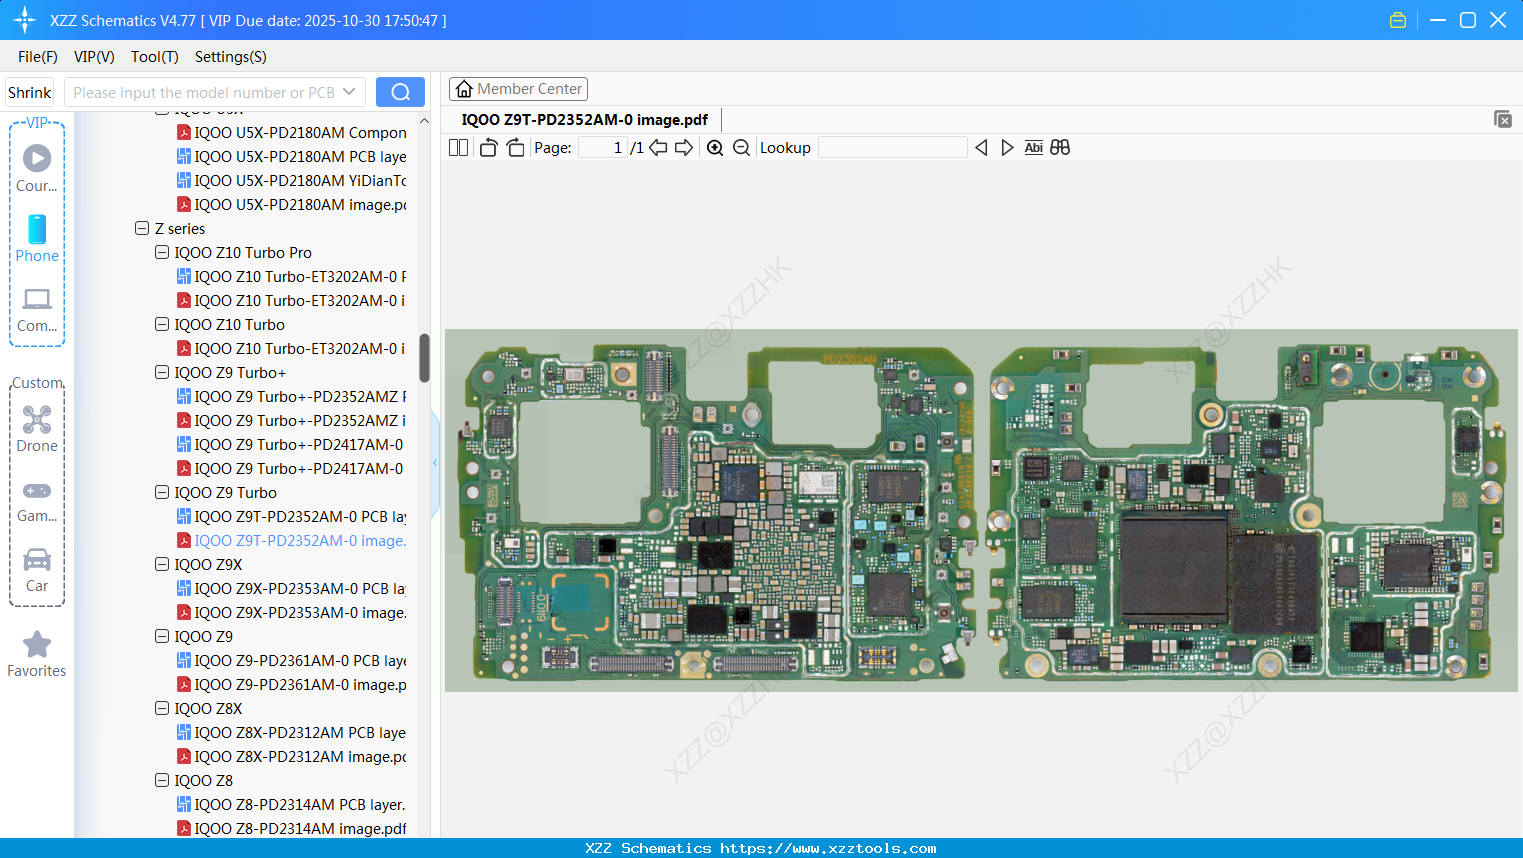Screen dimensions: 1523x858
Task: Rotate the schematic page counterclockwise
Action: 487,147
